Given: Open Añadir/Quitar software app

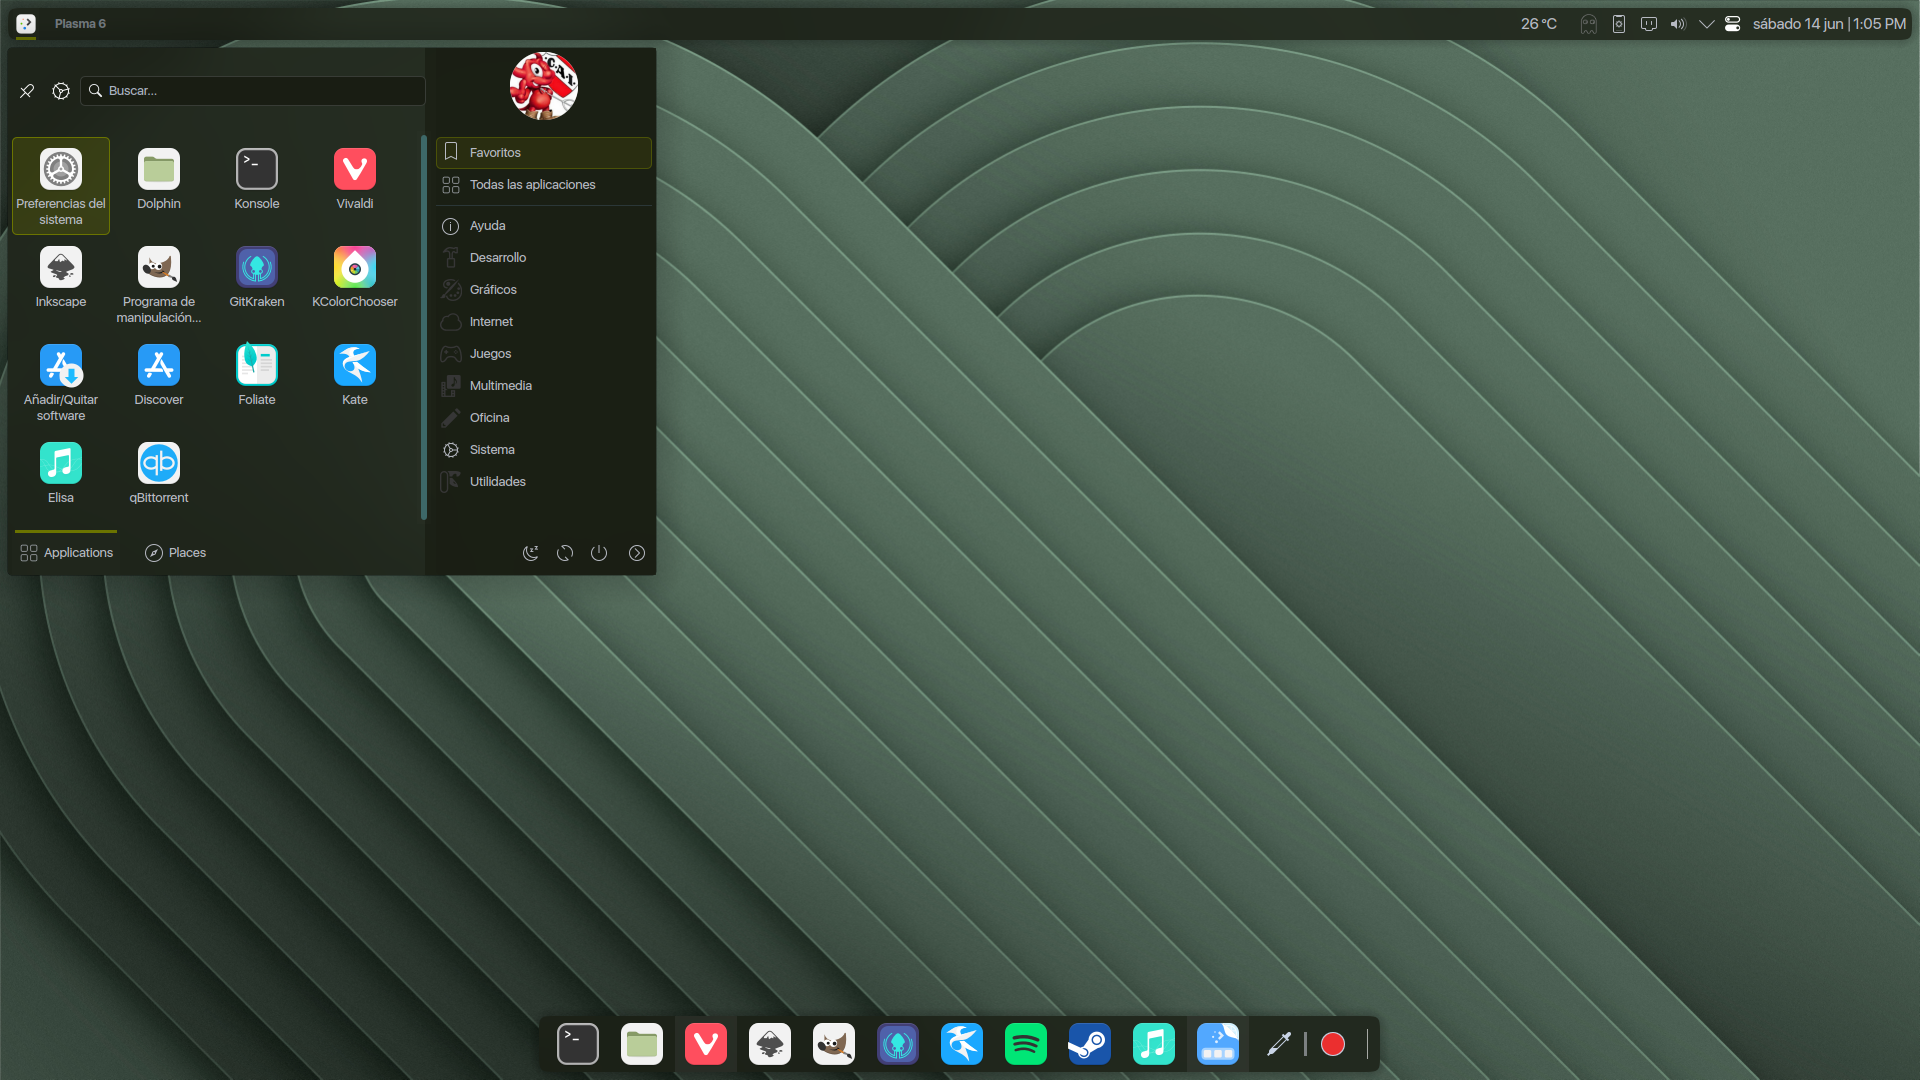Looking at the screenshot, I should click(x=61, y=382).
